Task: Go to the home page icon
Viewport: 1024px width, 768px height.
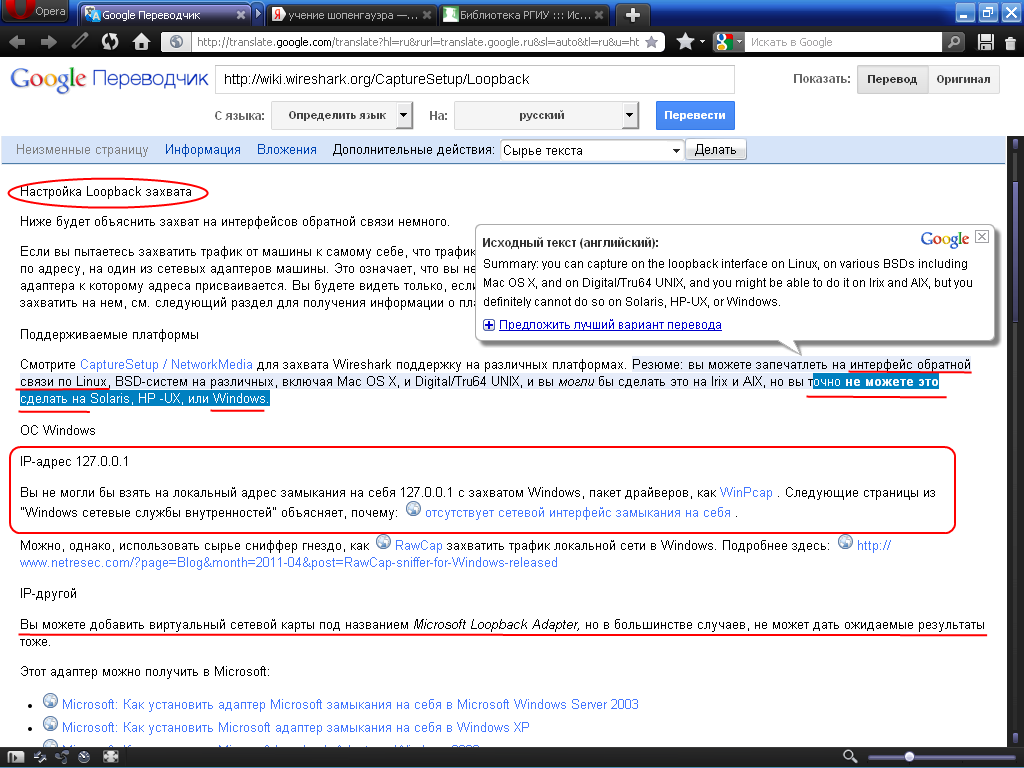Action: [141, 42]
